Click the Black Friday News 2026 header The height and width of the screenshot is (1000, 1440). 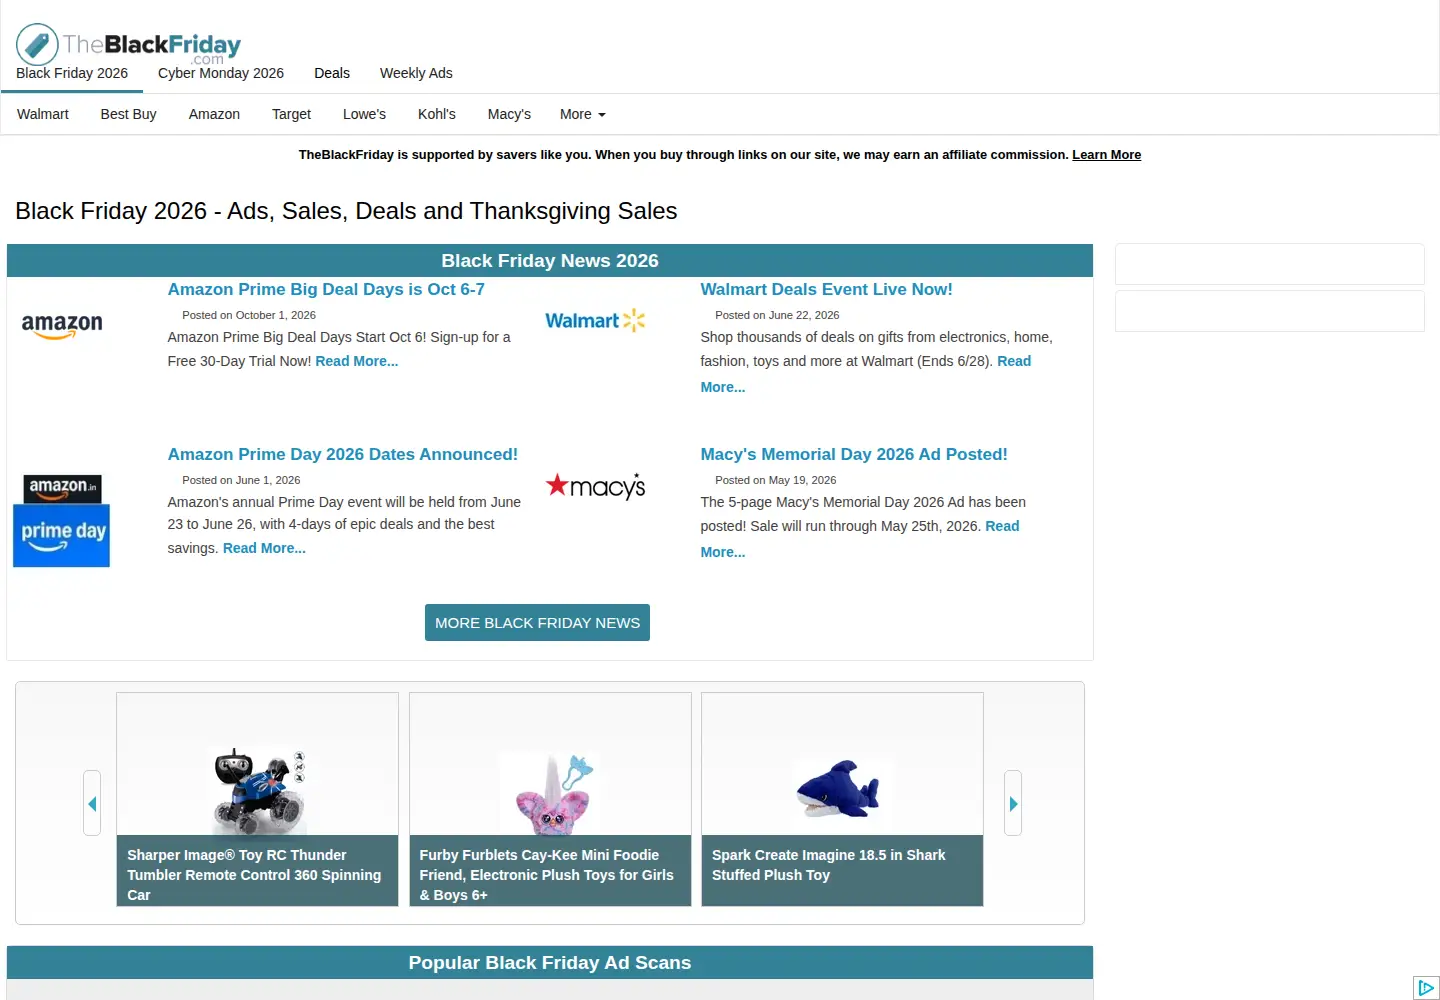[550, 261]
